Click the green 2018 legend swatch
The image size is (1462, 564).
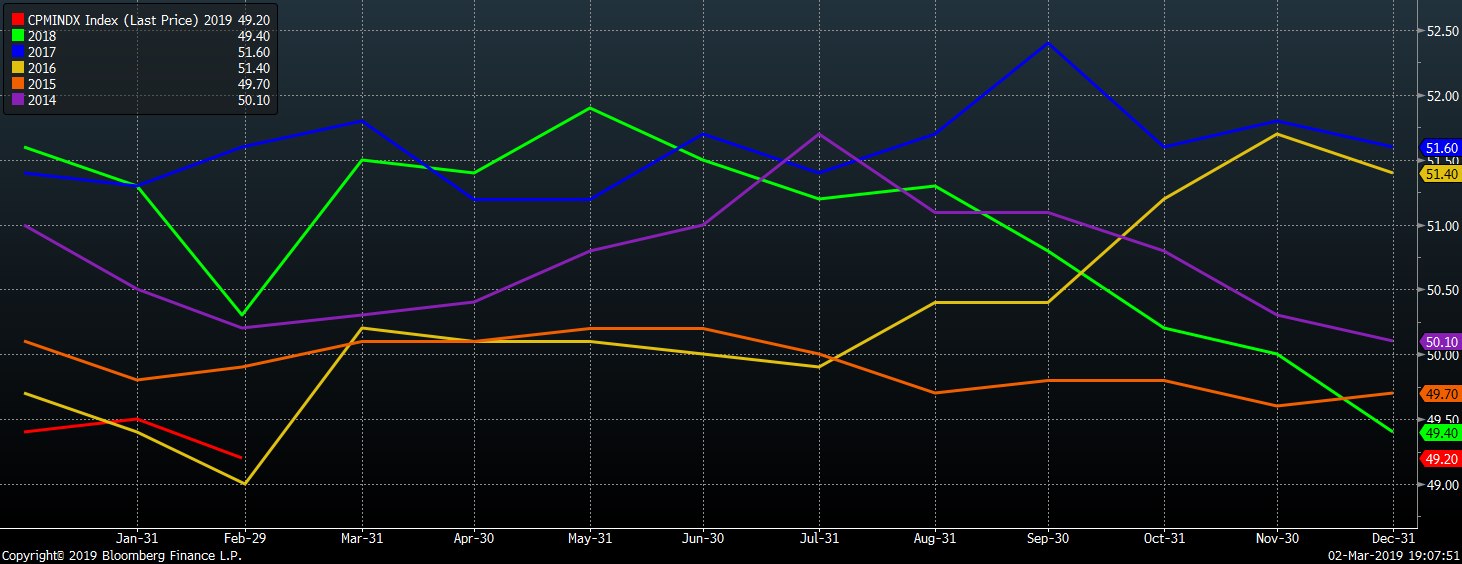coord(17,36)
